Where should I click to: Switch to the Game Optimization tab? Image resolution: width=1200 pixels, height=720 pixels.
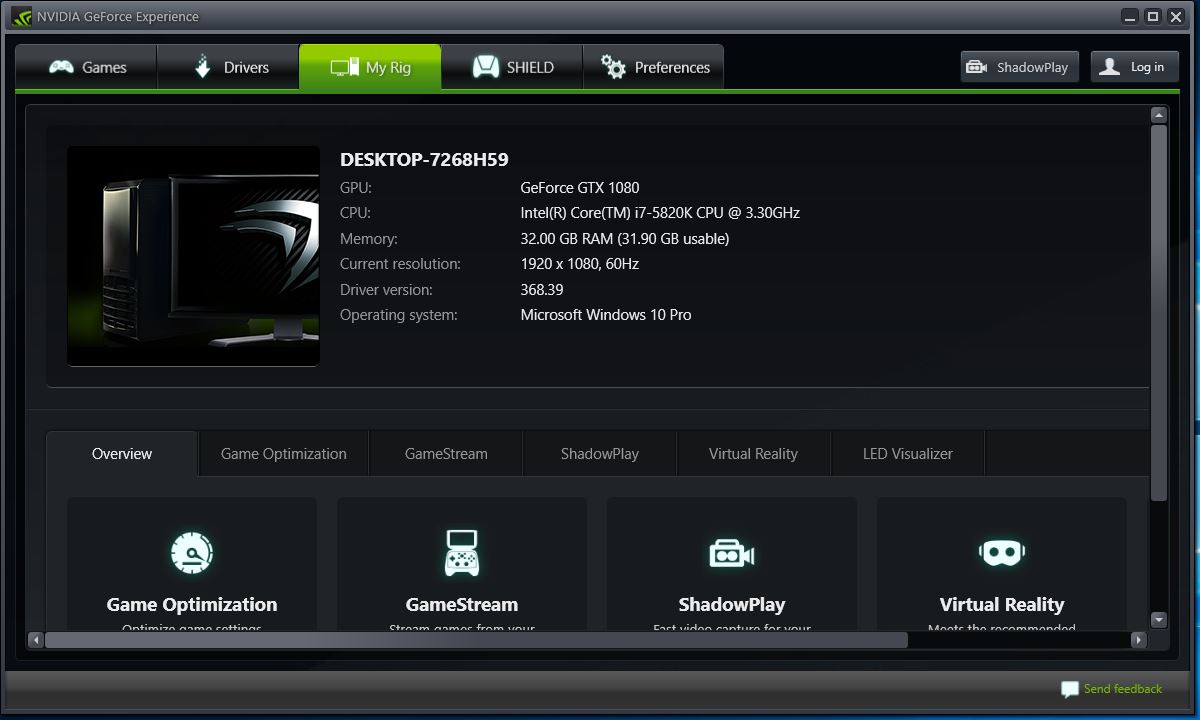(x=283, y=453)
